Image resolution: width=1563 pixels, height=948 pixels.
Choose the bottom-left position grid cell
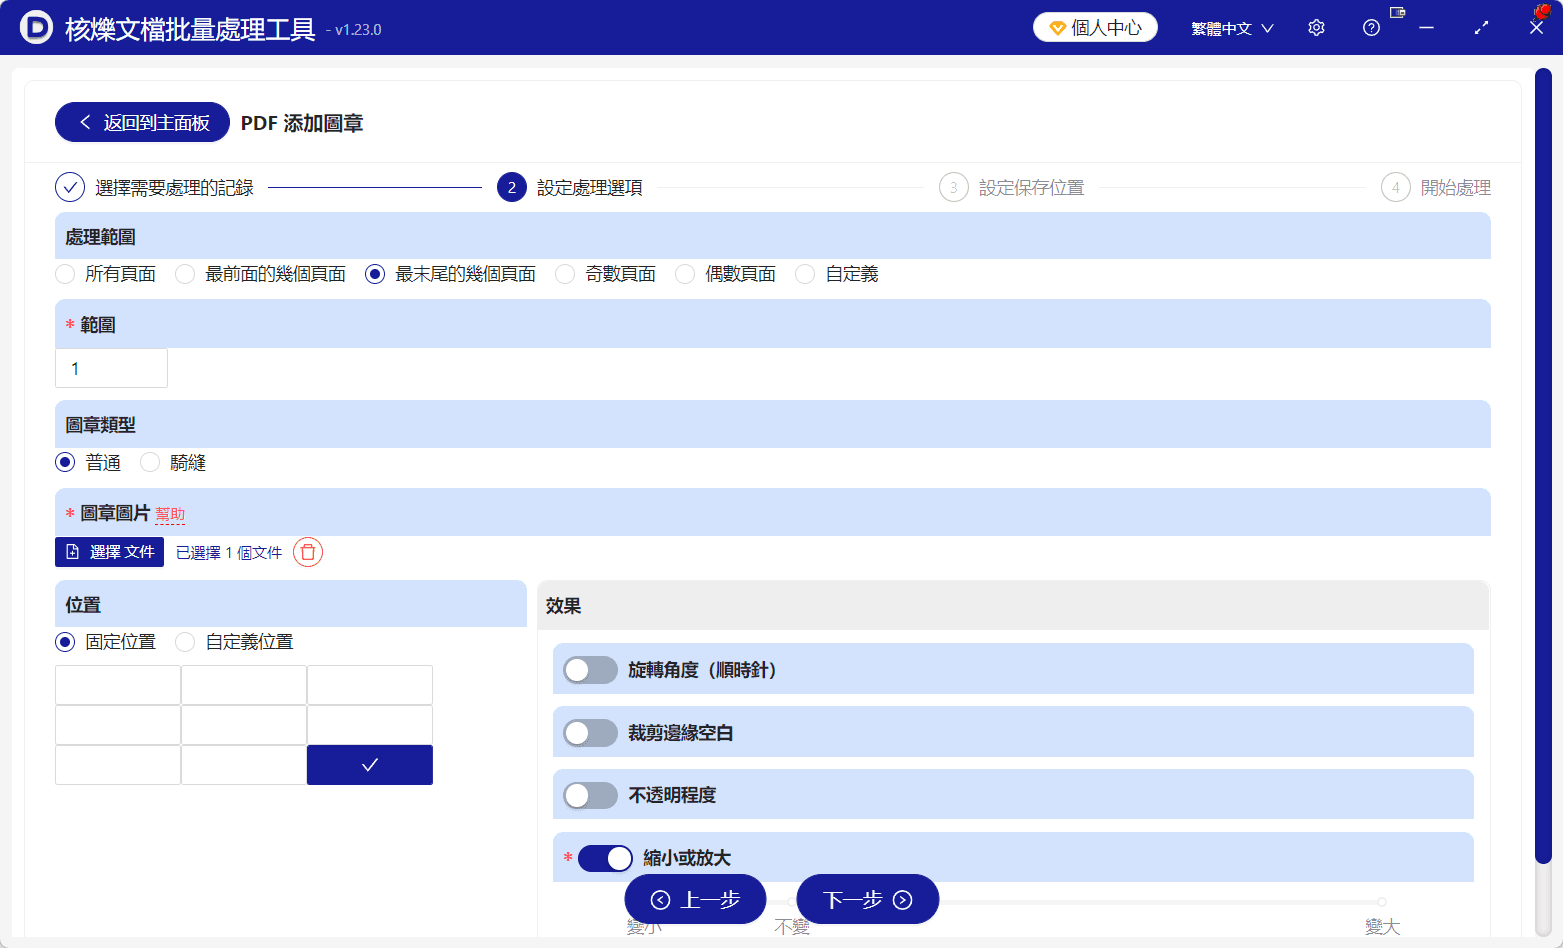point(118,765)
